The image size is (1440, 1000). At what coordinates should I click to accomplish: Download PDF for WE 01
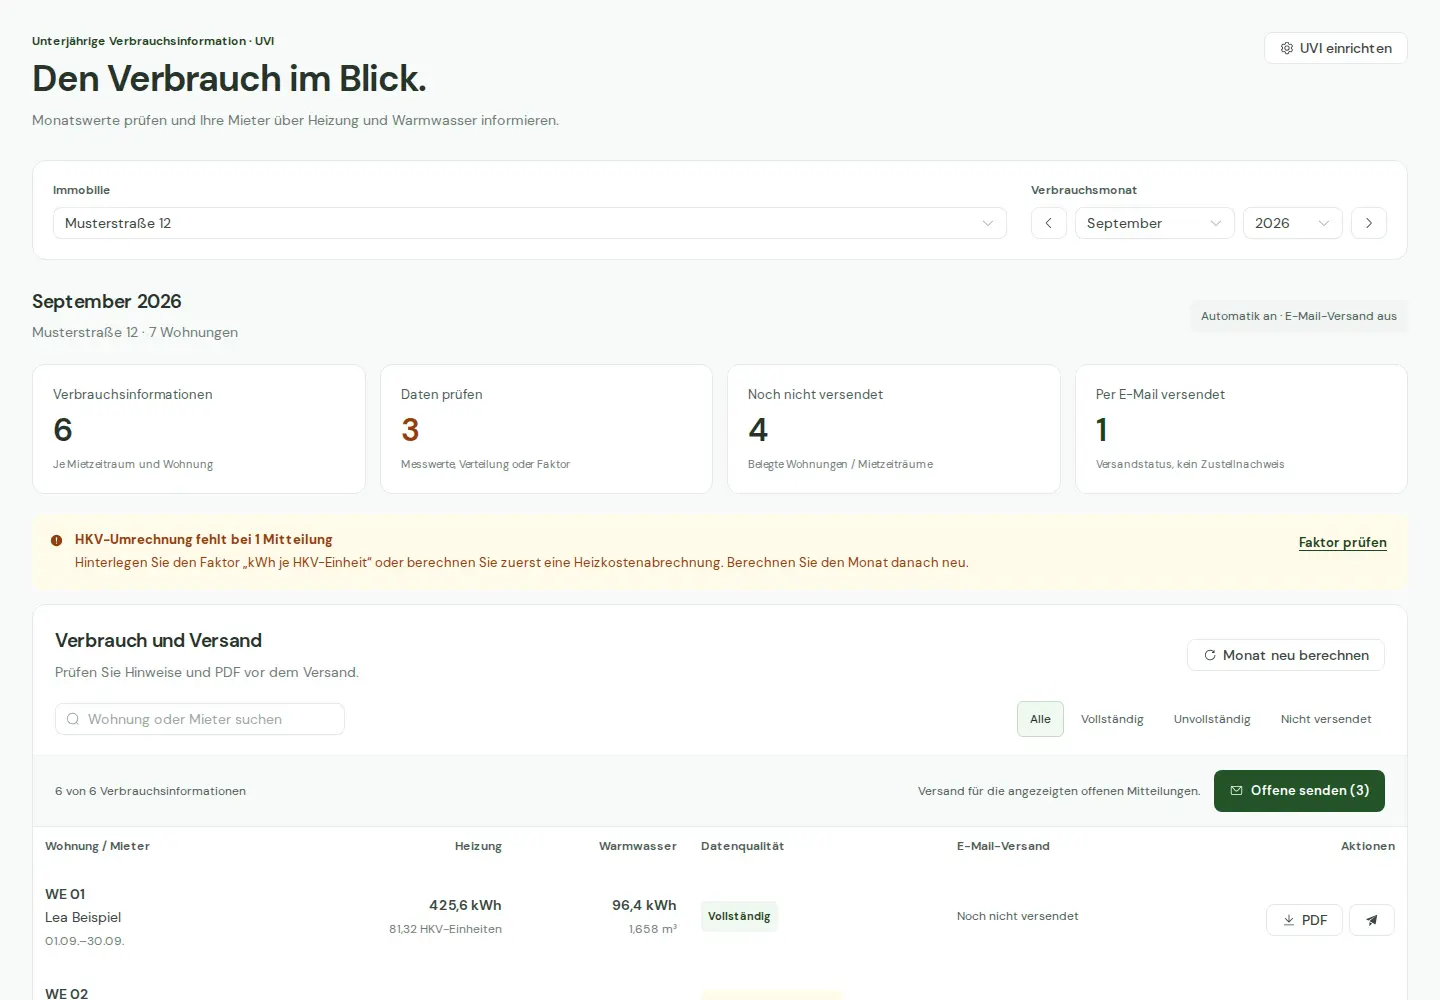click(1304, 920)
